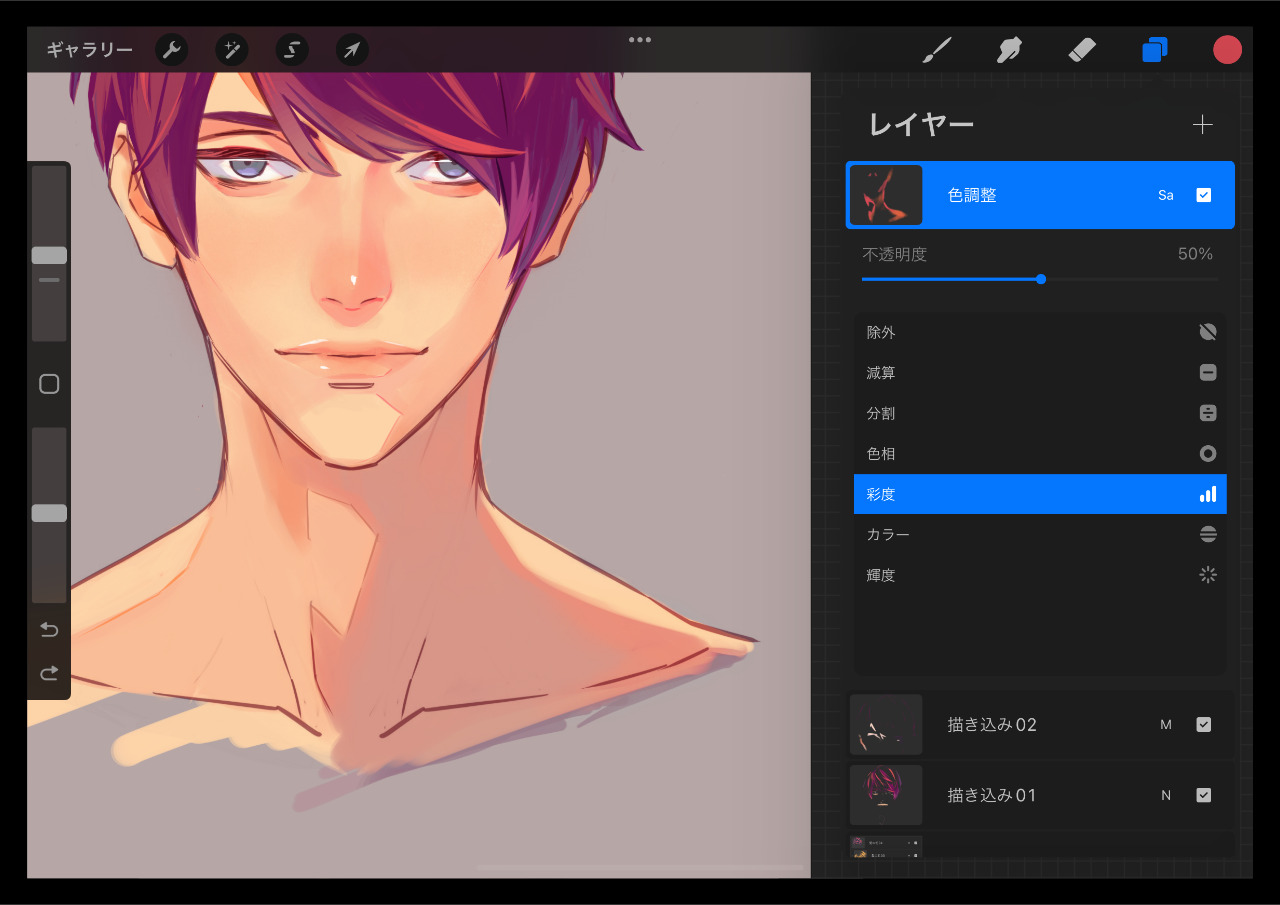Viewport: 1280px width, 905px height.
Task: Collapse blend mode via Sa on 色調整
Action: click(1165, 195)
